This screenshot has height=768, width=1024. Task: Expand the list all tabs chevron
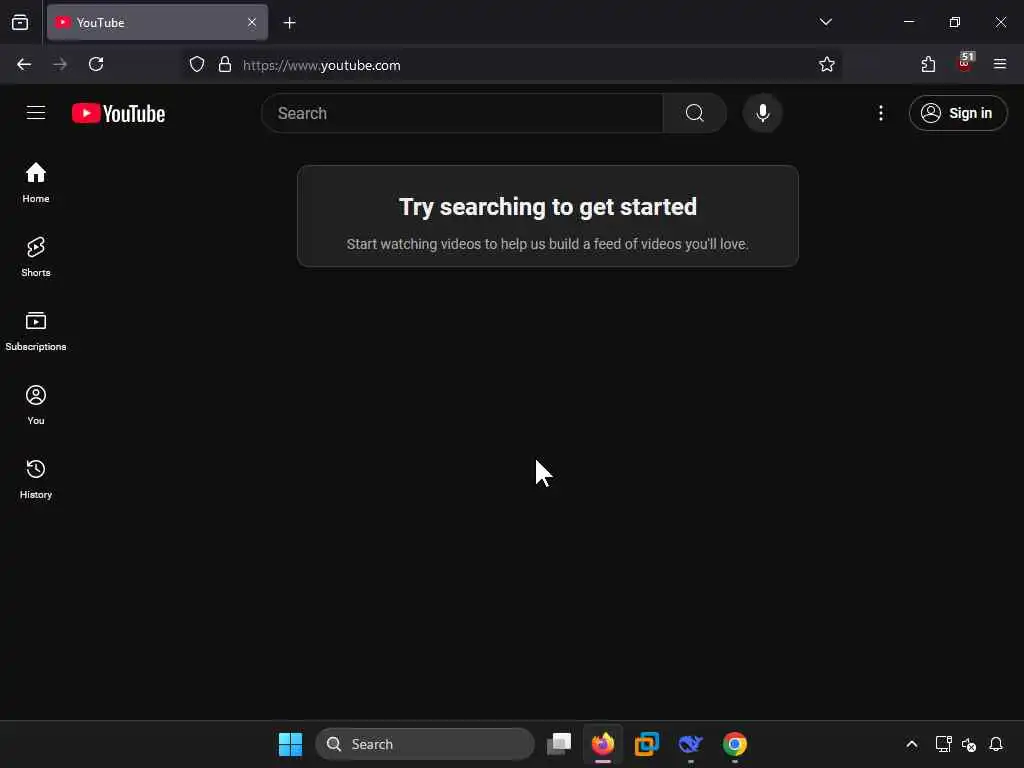[x=825, y=22]
